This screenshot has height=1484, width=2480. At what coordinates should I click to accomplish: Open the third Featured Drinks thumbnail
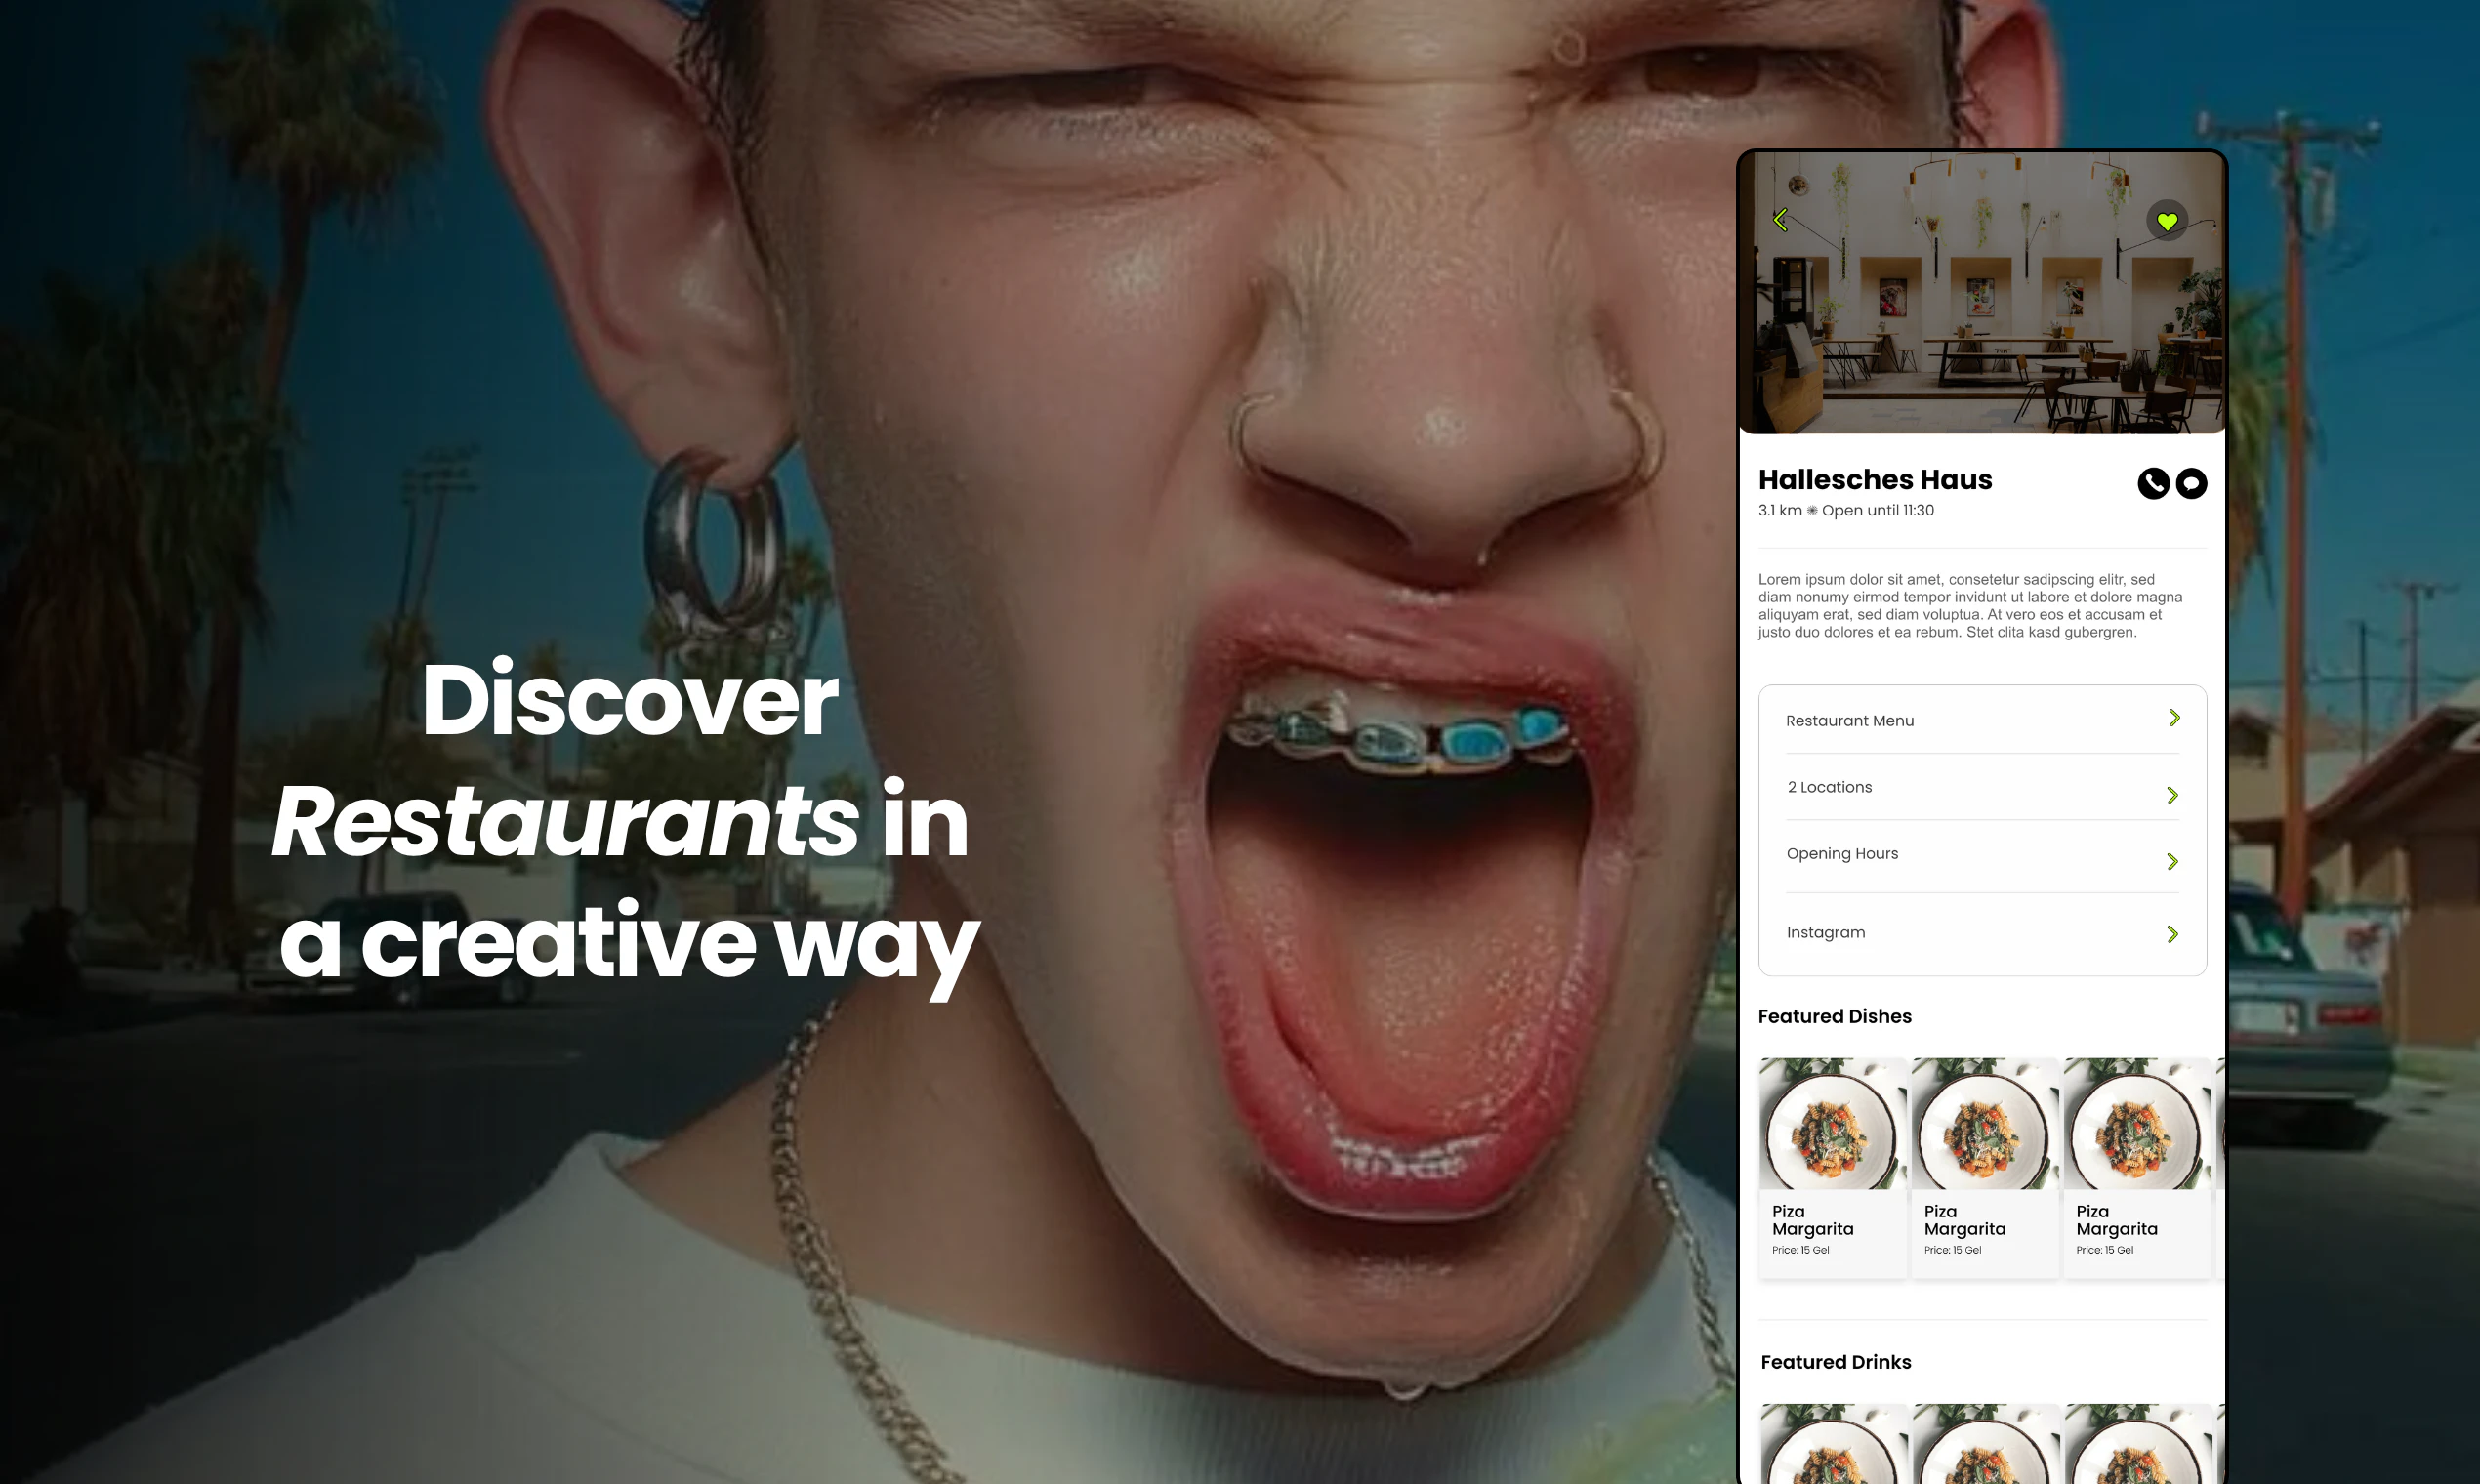point(2136,1444)
